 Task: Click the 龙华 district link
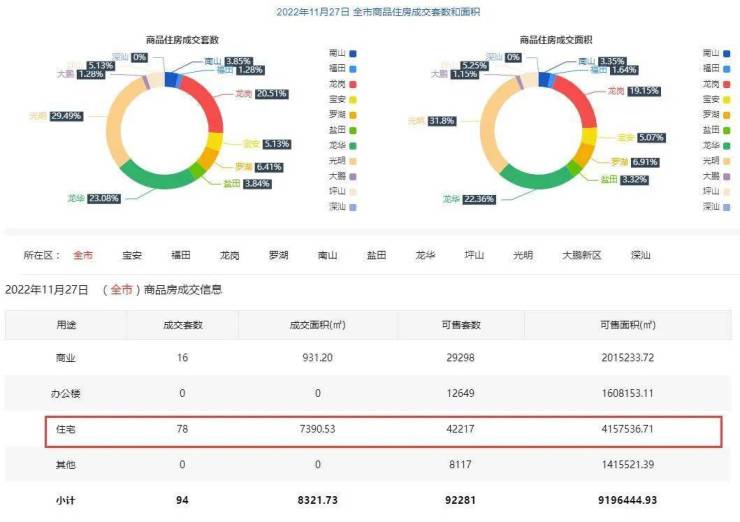[x=425, y=255]
